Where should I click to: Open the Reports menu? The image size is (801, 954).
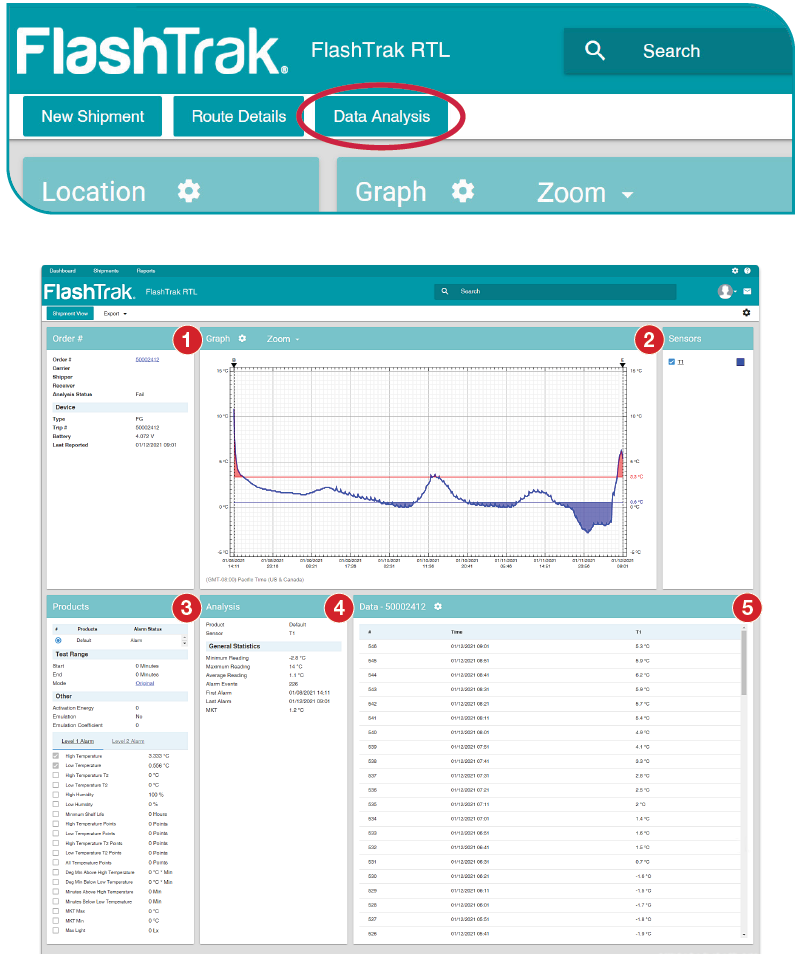tap(146, 271)
